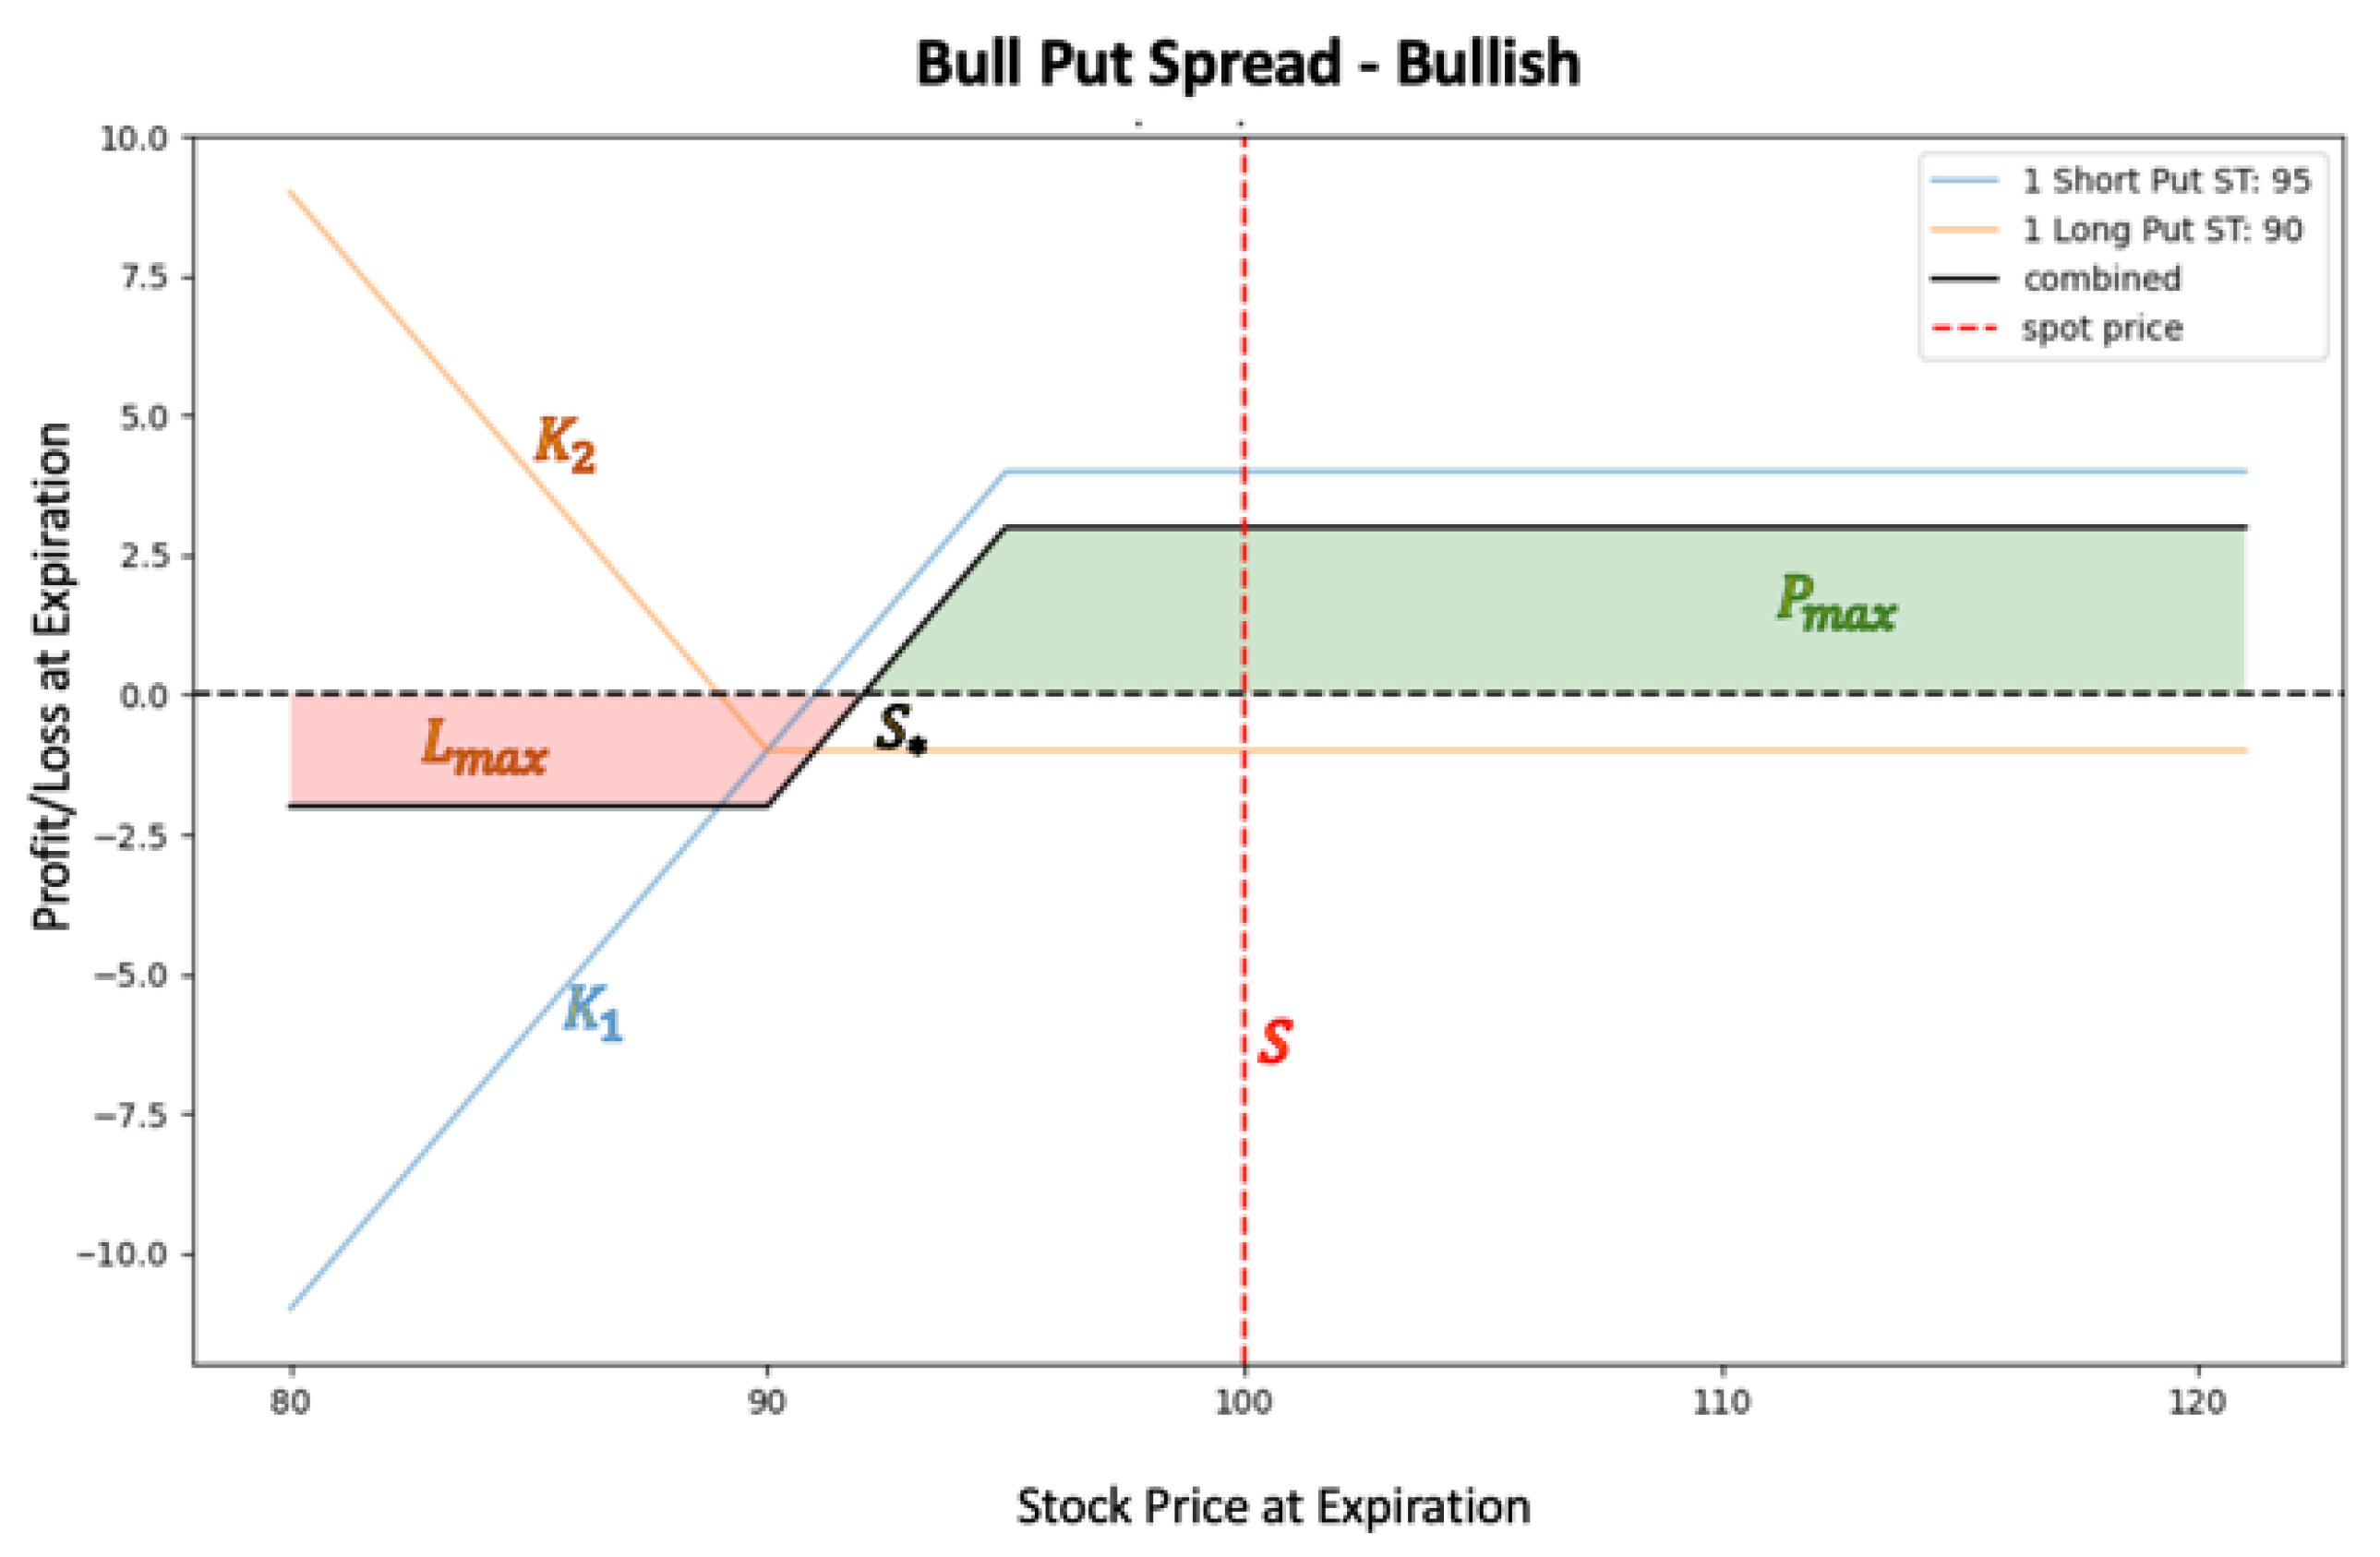Click the green Pmax label in profit area
The width and height of the screenshot is (2380, 1557).
(1836, 604)
